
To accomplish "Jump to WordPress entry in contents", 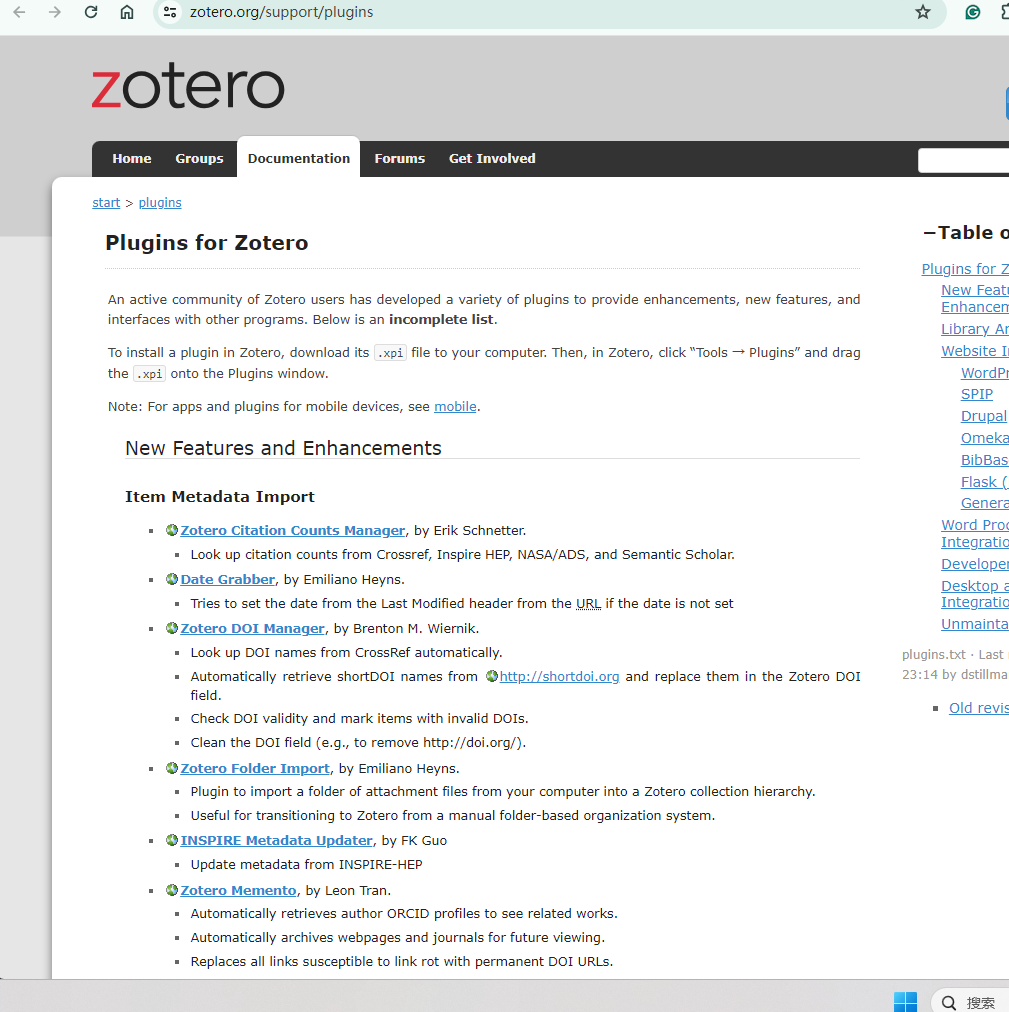I will pyautogui.click(x=984, y=373).
